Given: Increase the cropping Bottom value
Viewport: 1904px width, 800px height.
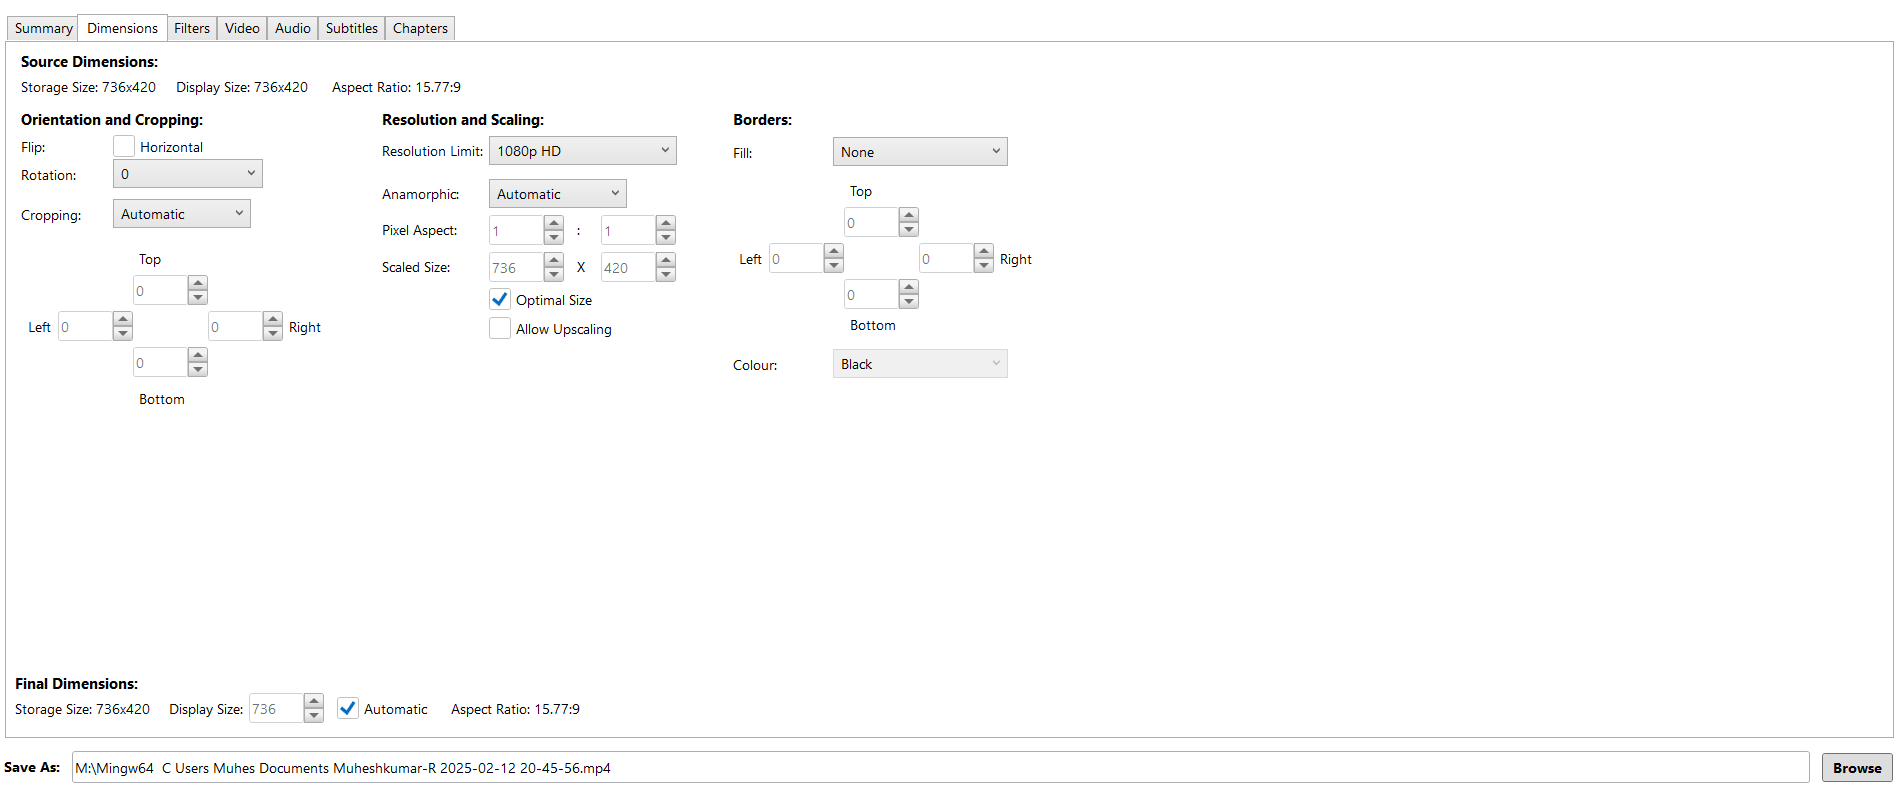Looking at the screenshot, I should pos(198,355).
